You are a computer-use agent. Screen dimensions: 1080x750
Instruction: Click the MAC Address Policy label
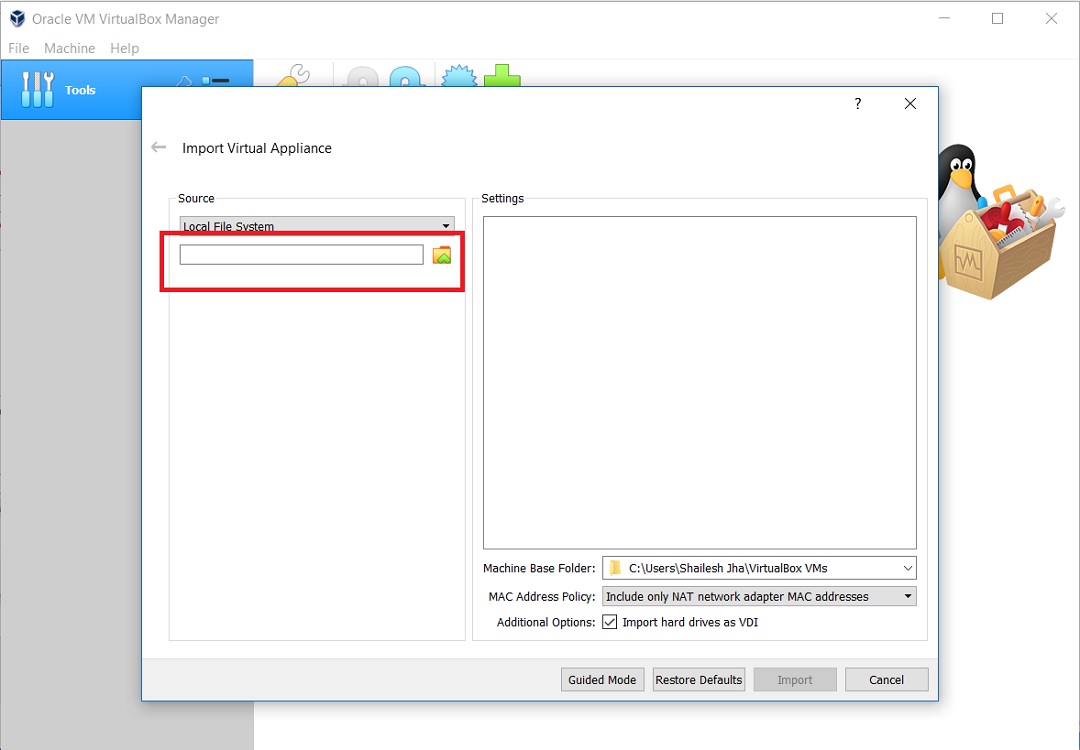pos(542,596)
